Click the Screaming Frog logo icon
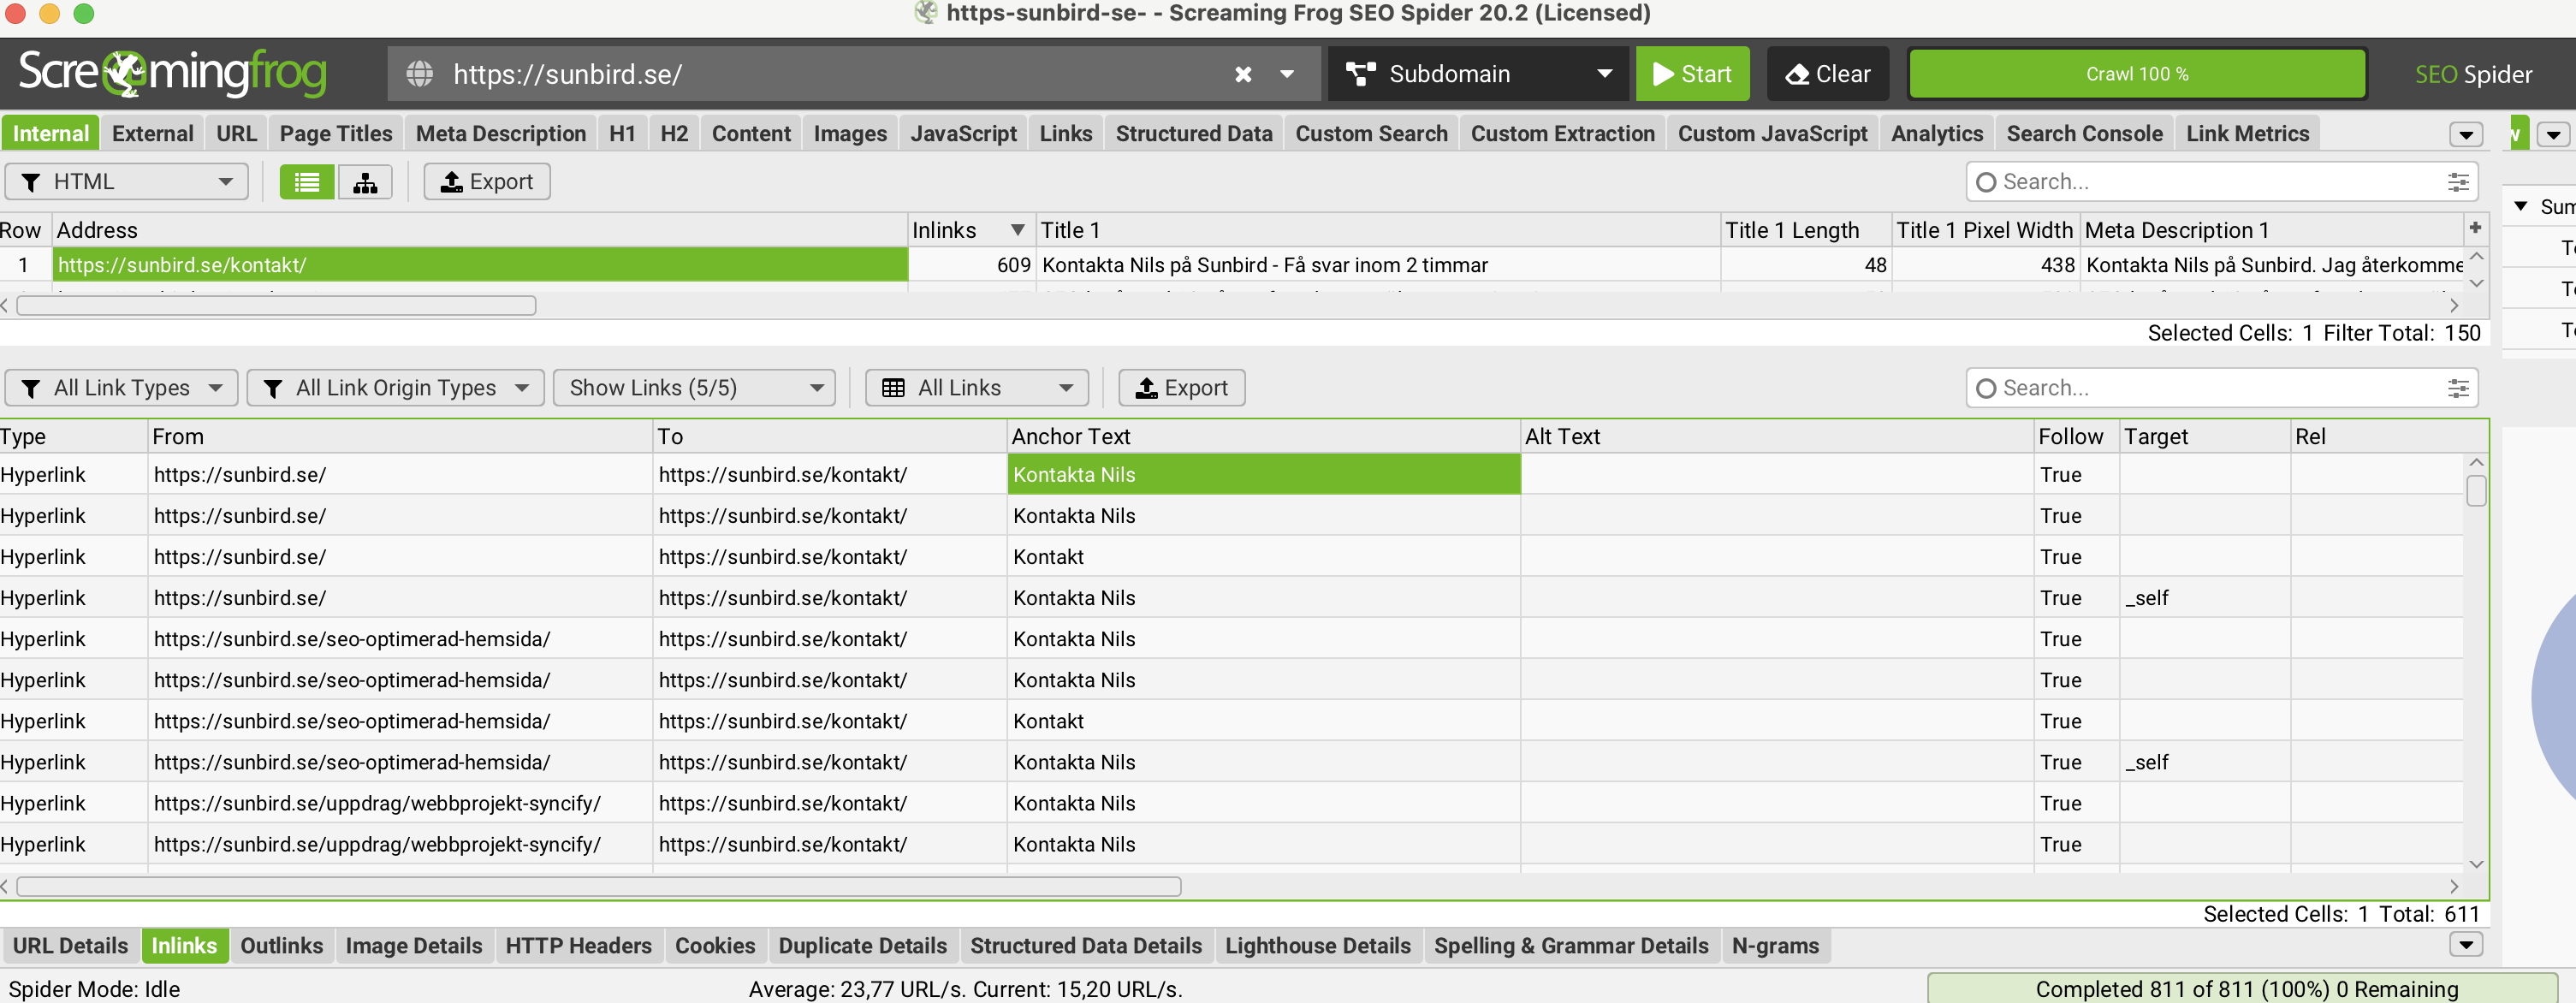The height and width of the screenshot is (1003, 2576). (179, 74)
